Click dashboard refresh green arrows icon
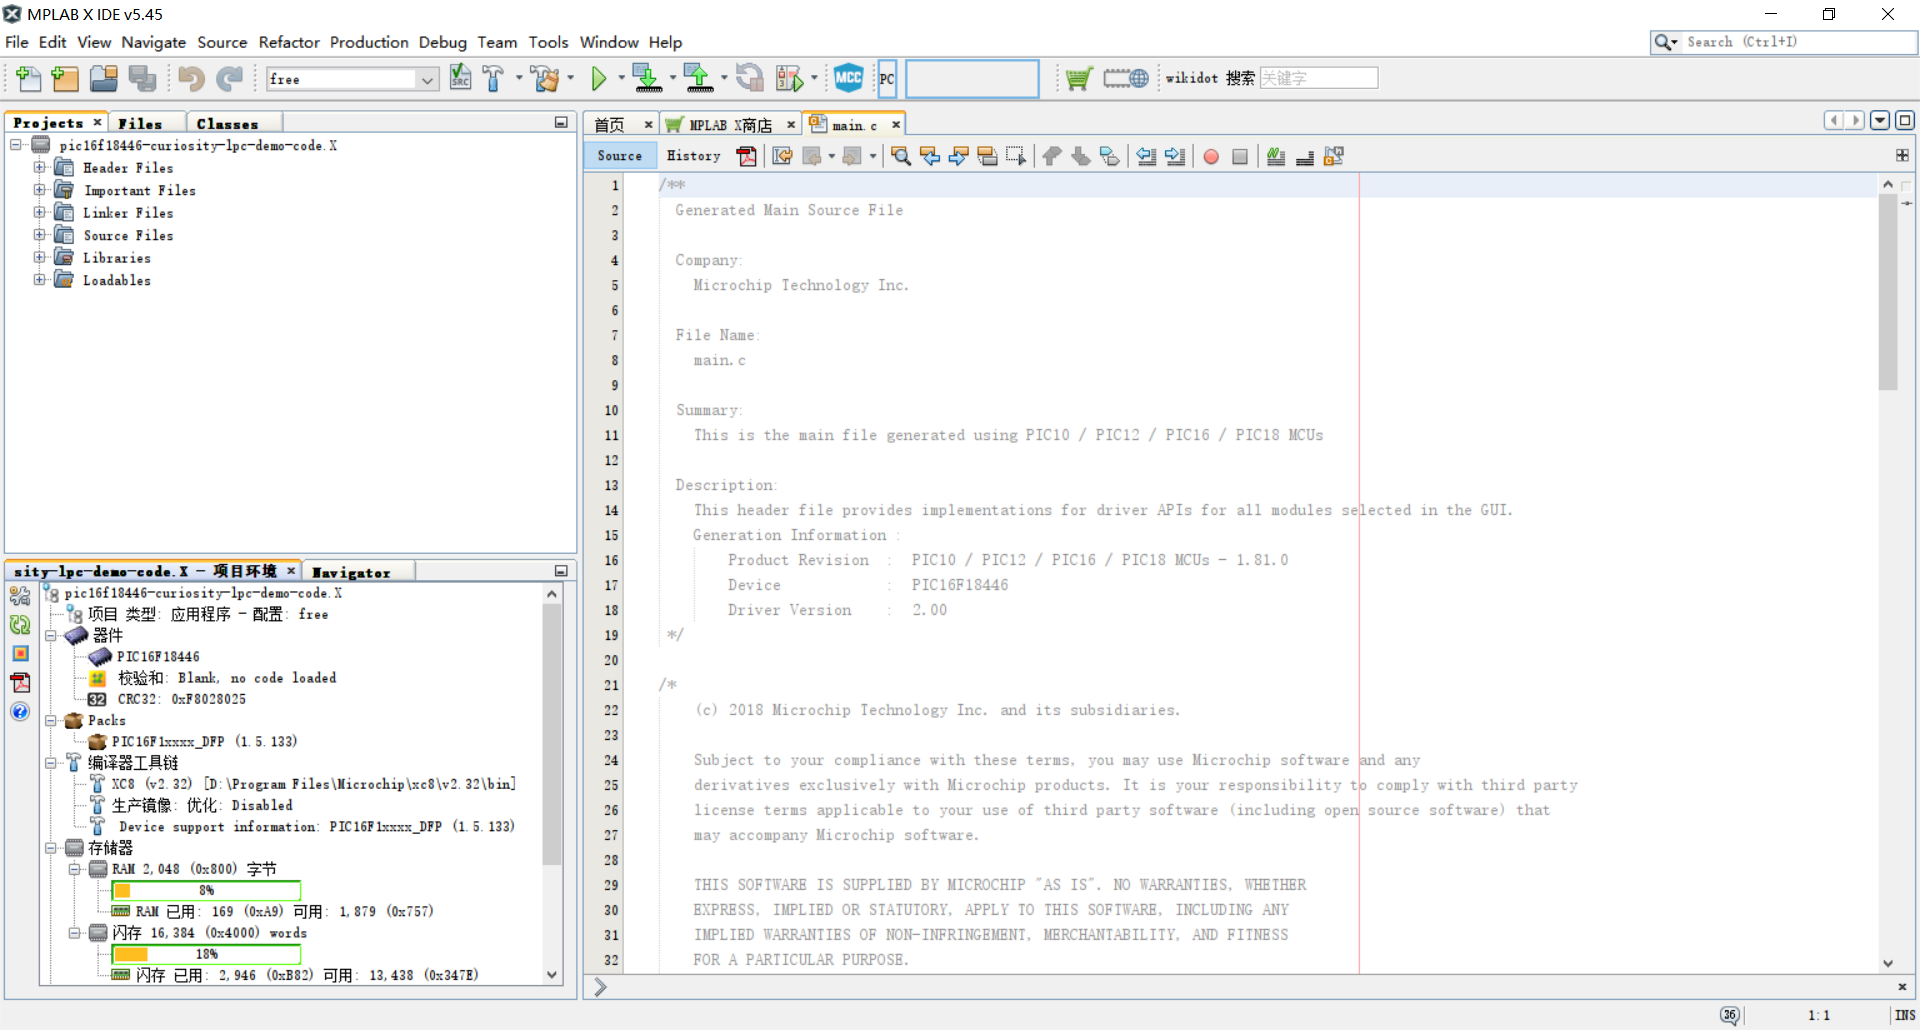 coord(20,625)
